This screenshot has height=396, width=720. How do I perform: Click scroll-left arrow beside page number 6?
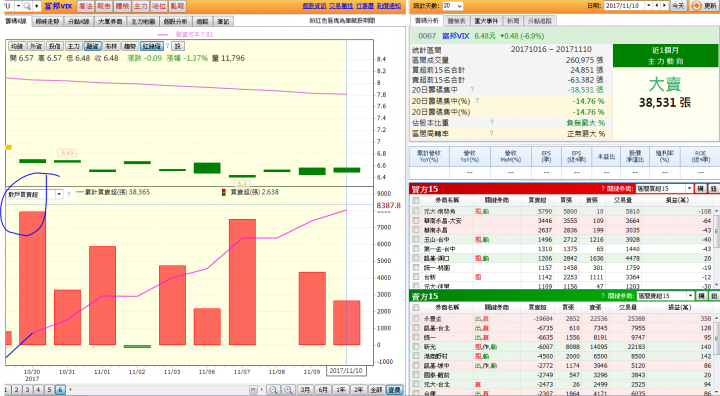[70, 390]
